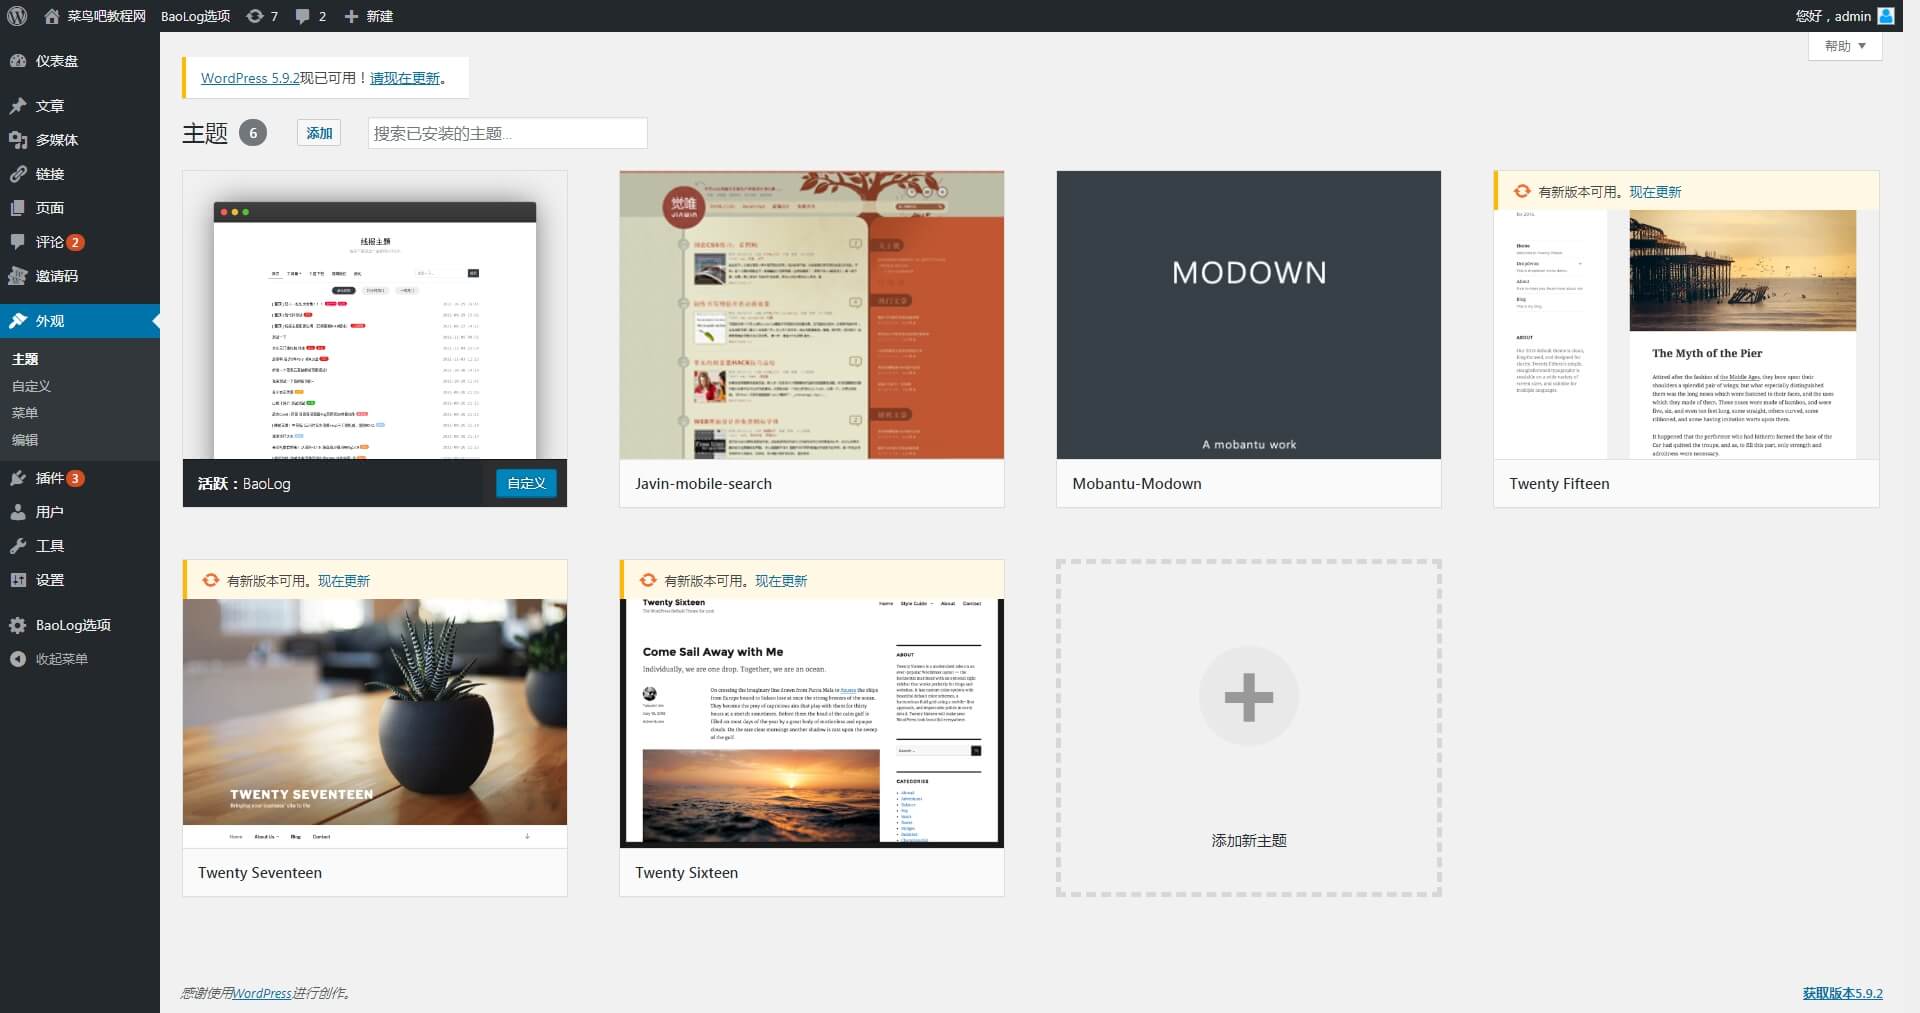Click the theme count badge 6
Screen dimensions: 1920x1013
click(253, 133)
